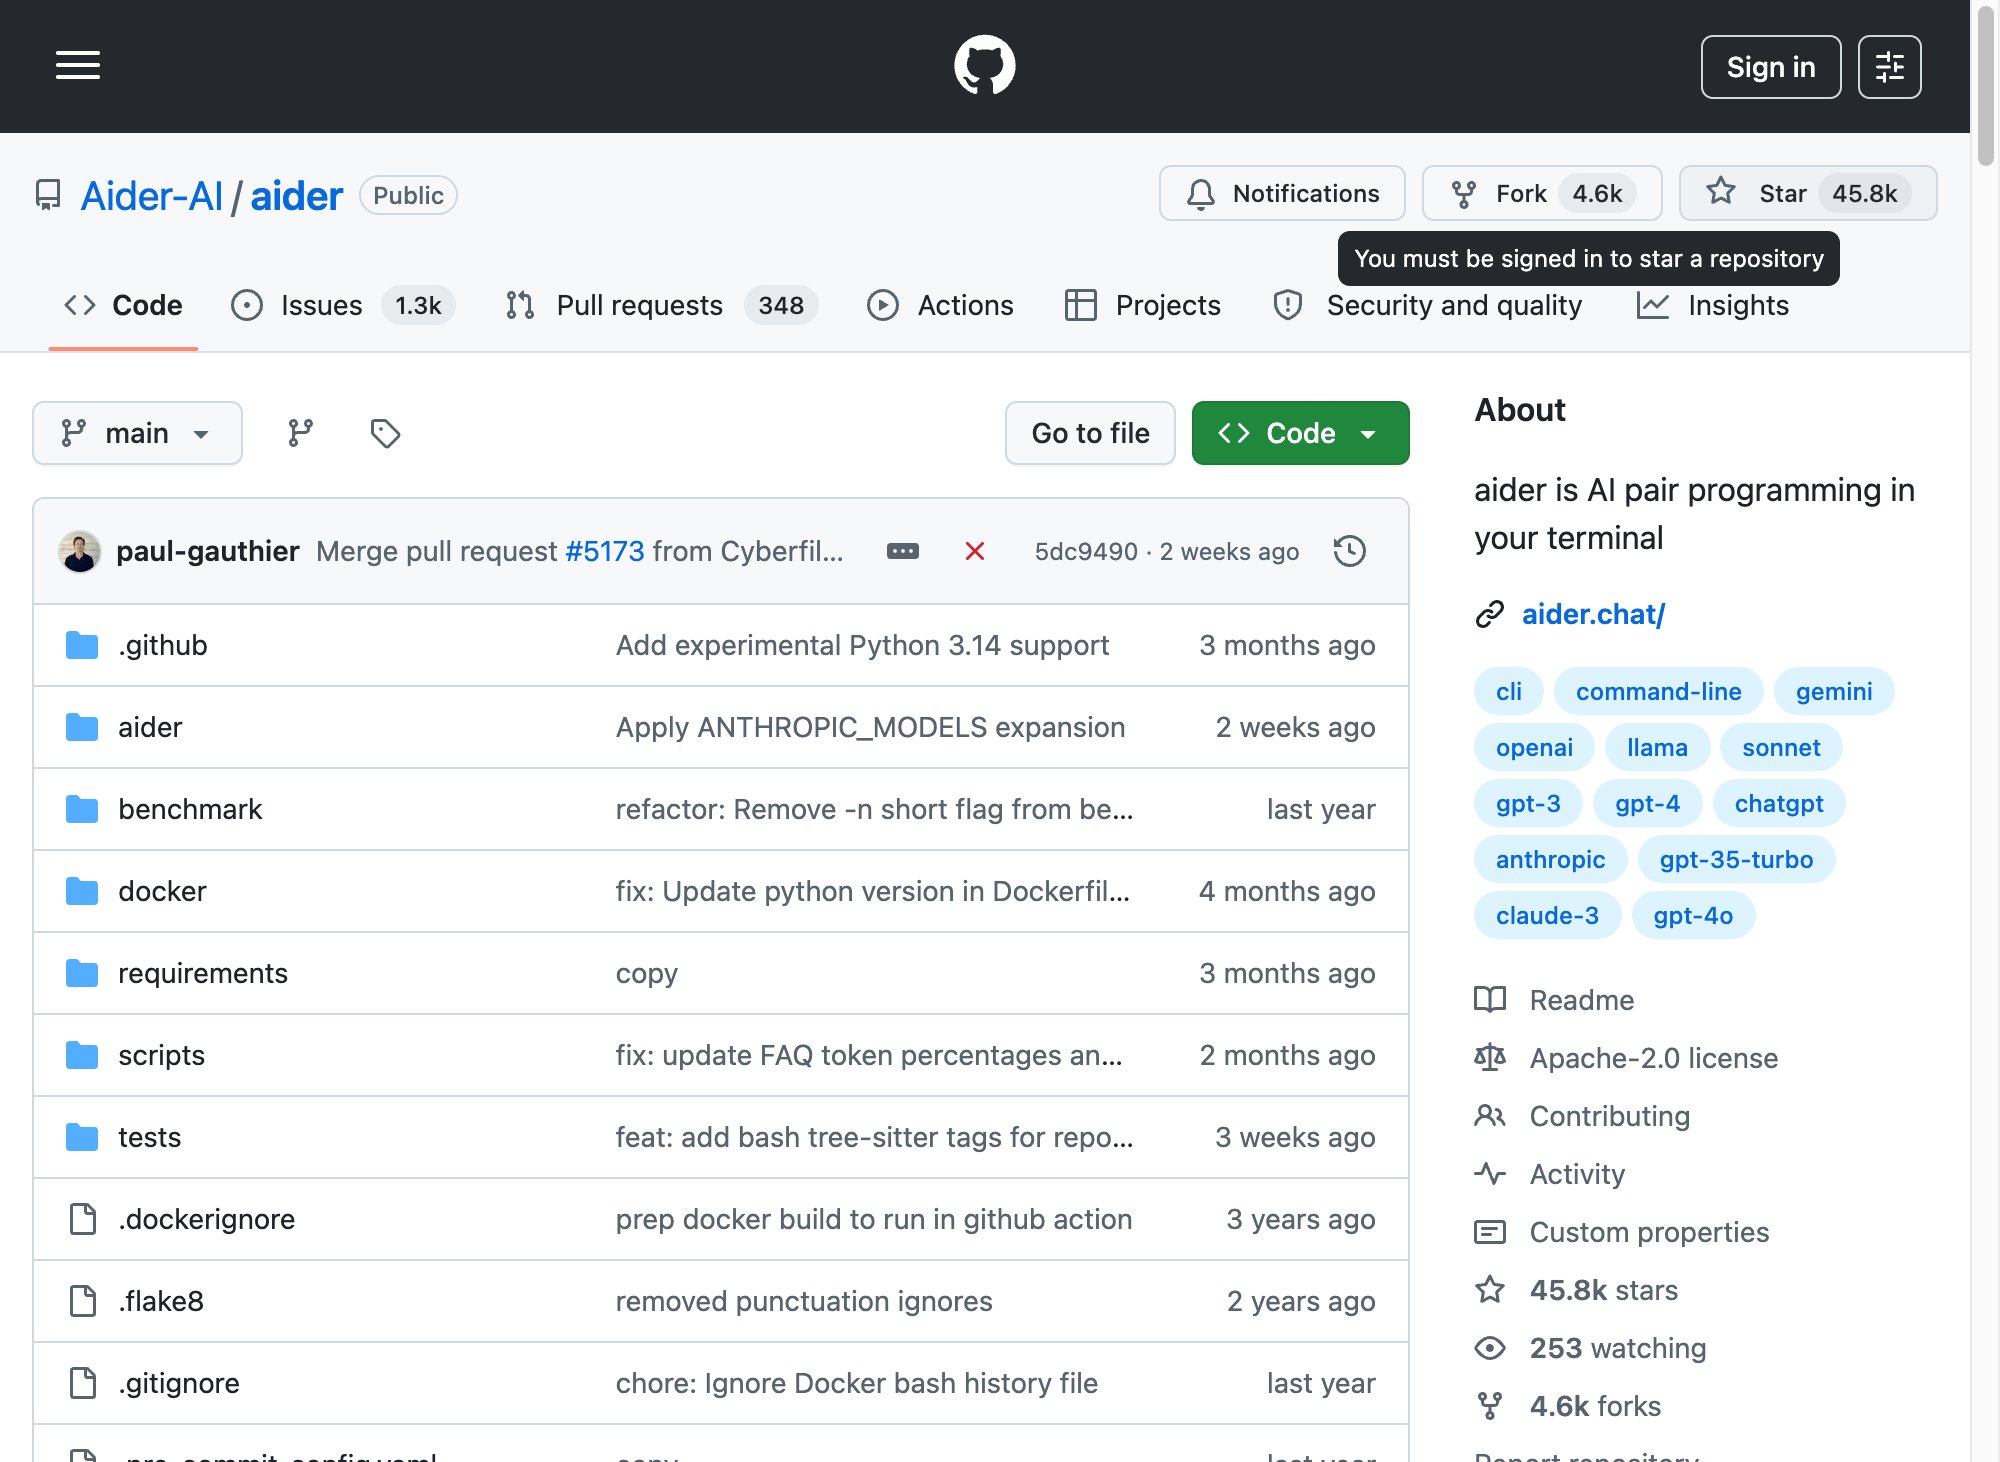The height and width of the screenshot is (1462, 2000).
Task: Open pull request #5173 link
Action: 605,551
